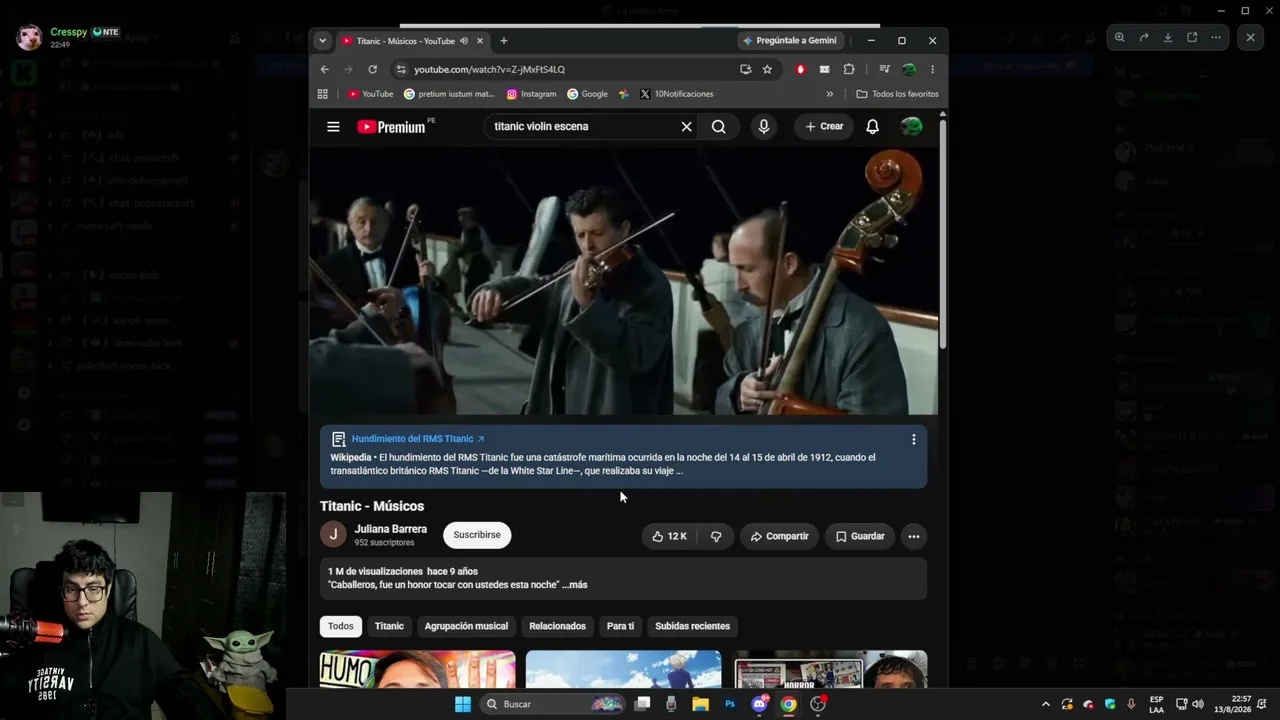Open the Google bookmark
This screenshot has height=720, width=1280.
point(587,94)
